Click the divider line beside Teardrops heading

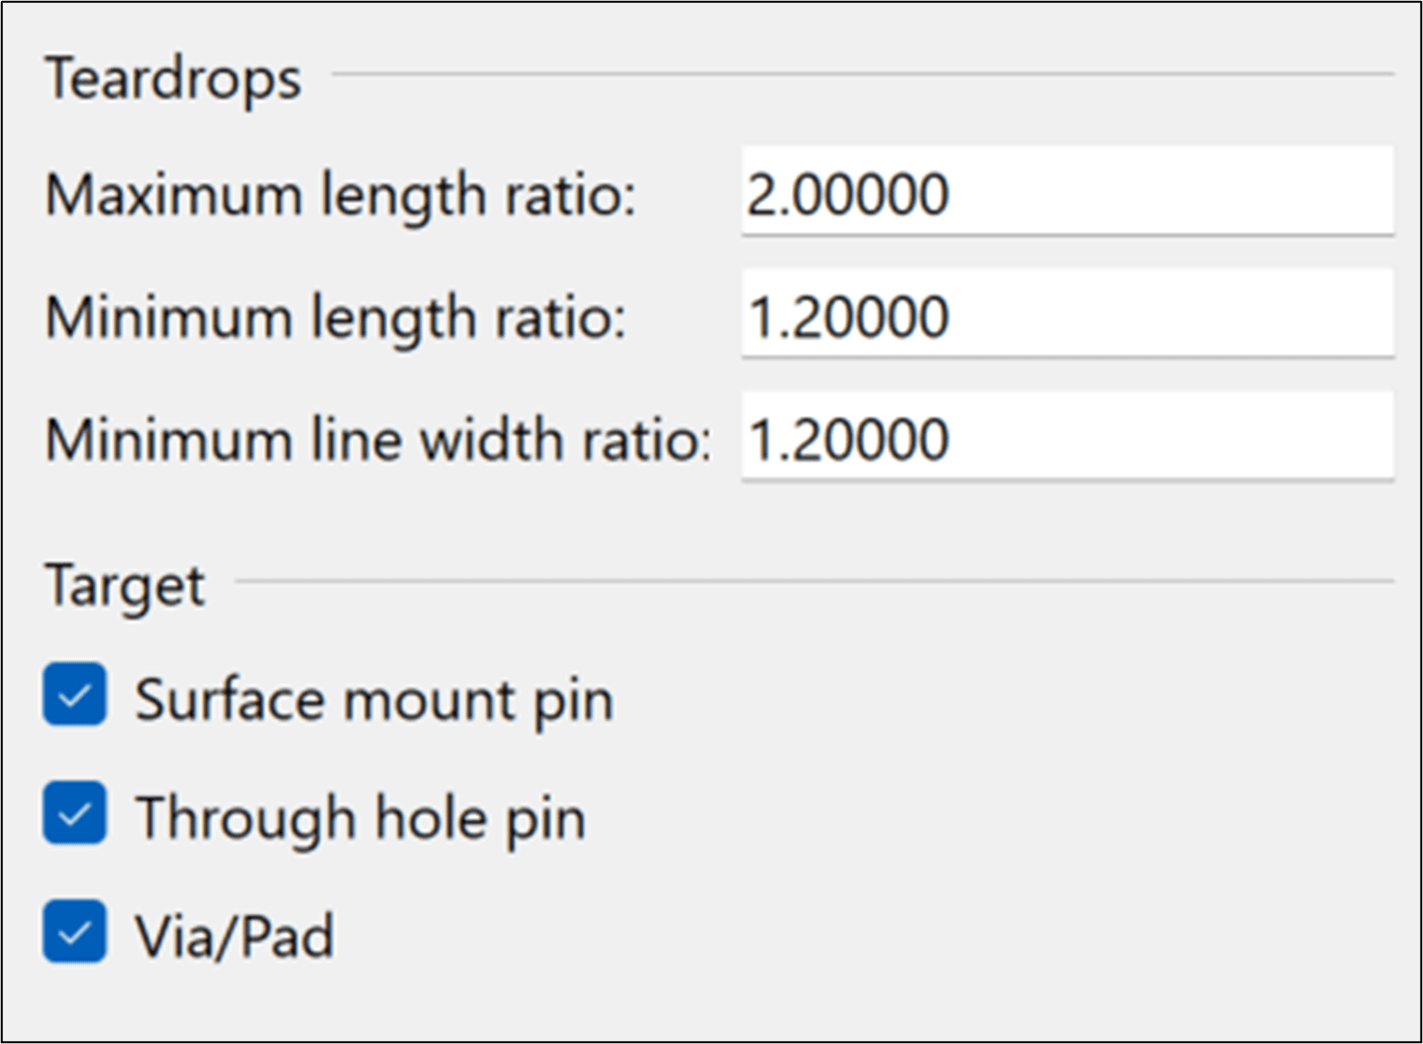pyautogui.click(x=860, y=73)
